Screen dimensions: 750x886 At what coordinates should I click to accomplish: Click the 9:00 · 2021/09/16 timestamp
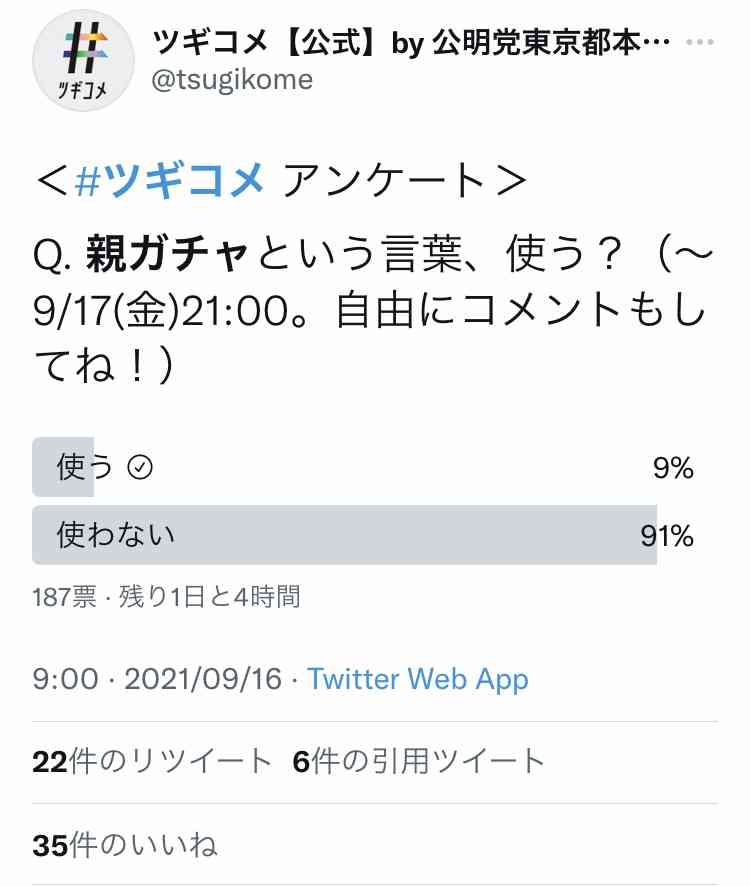[157, 679]
